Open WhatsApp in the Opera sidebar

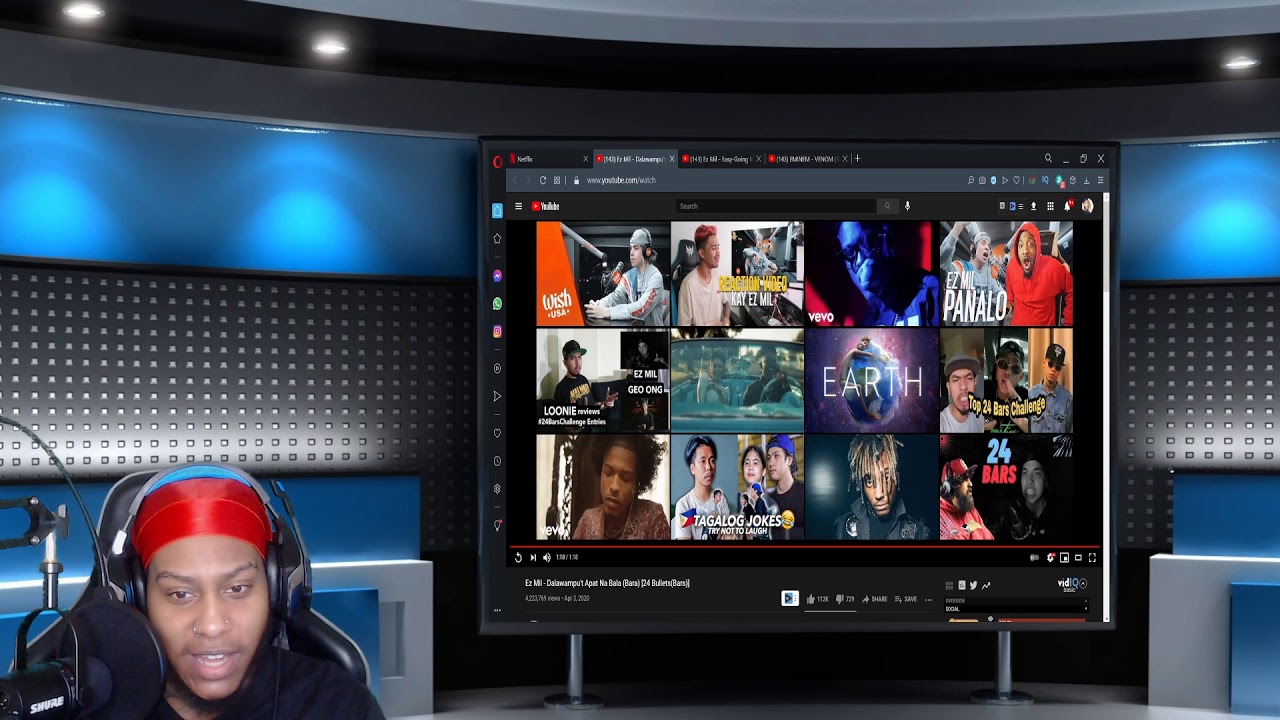tap(497, 304)
